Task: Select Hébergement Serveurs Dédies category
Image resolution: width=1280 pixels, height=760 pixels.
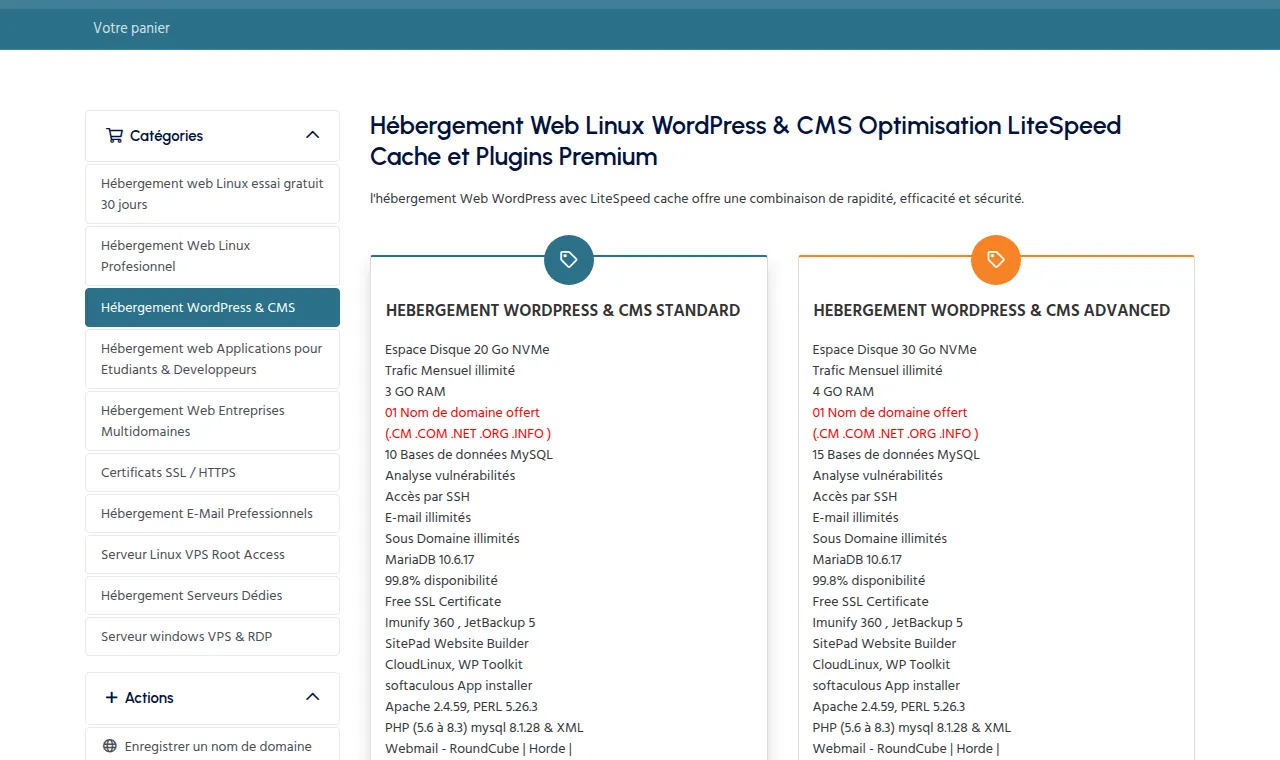Action: pyautogui.click(x=212, y=595)
